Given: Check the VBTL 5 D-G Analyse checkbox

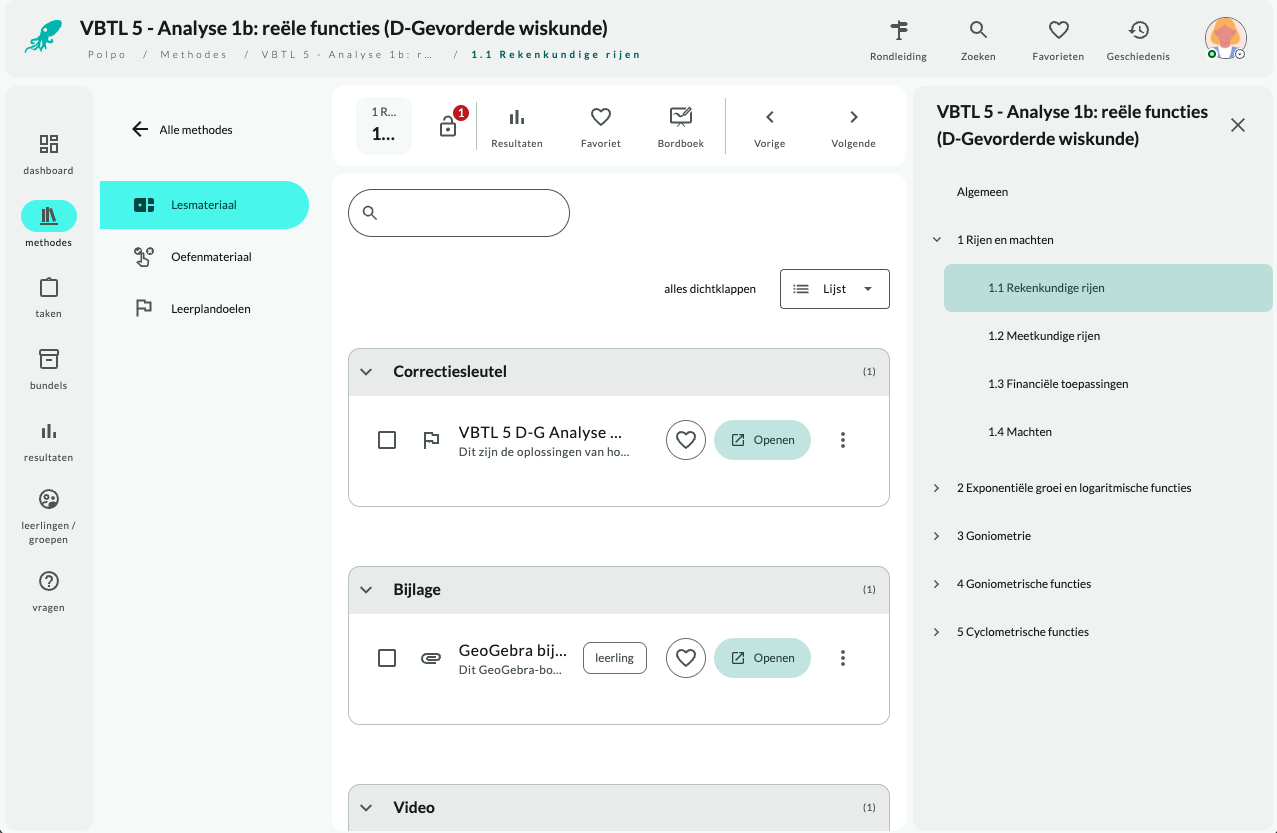Looking at the screenshot, I should [x=387, y=440].
